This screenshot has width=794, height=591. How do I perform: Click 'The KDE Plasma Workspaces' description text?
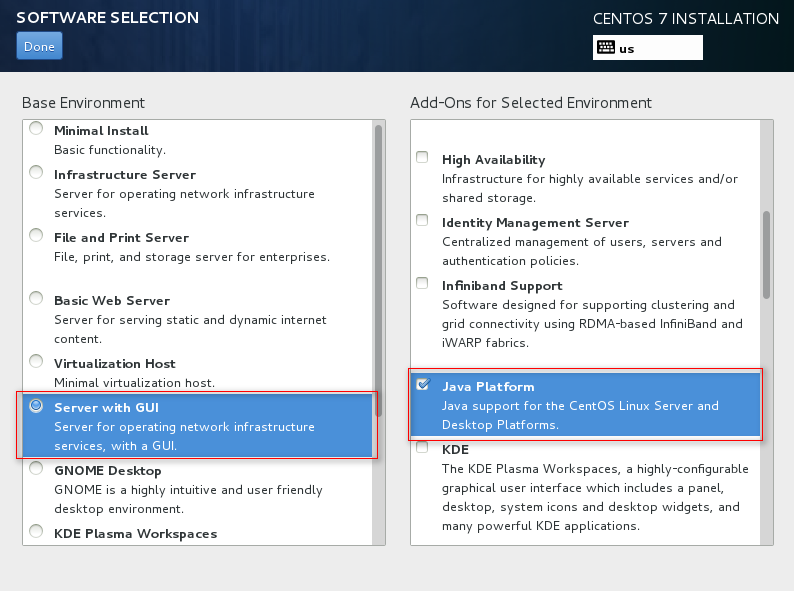pyautogui.click(x=596, y=497)
